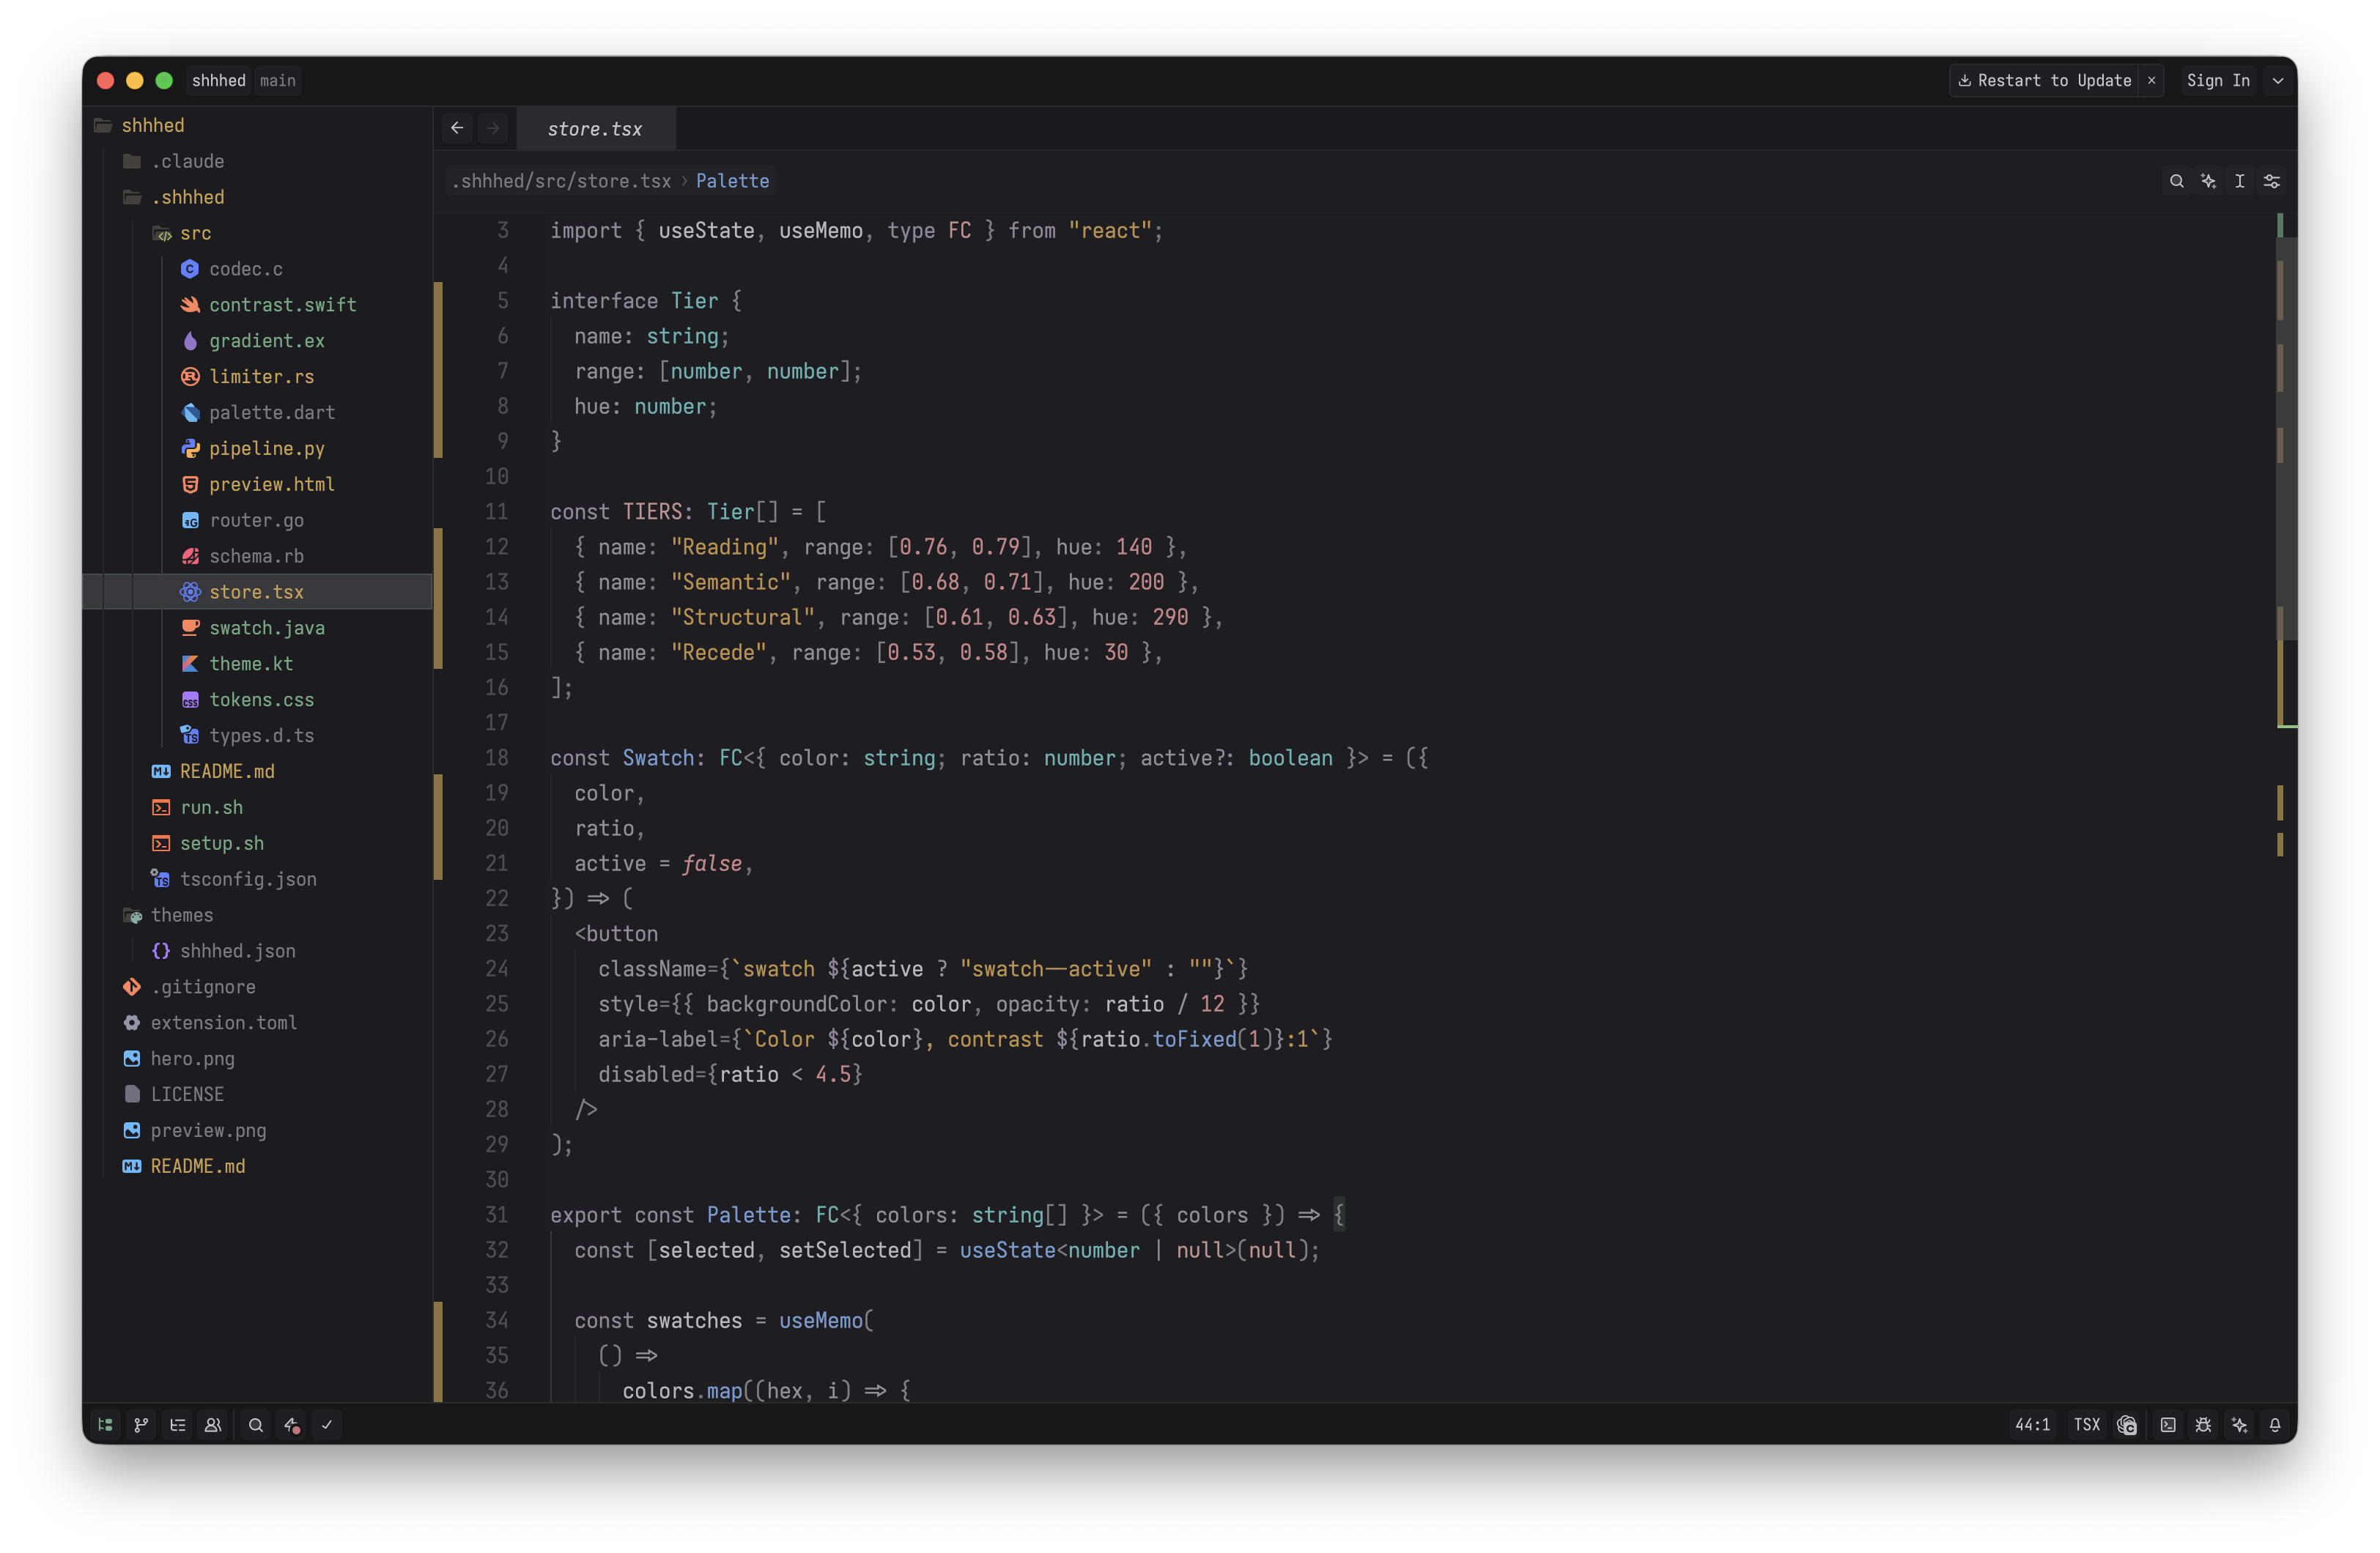Expand the .claude folder
This screenshot has width=2380, height=1553.
[257, 161]
